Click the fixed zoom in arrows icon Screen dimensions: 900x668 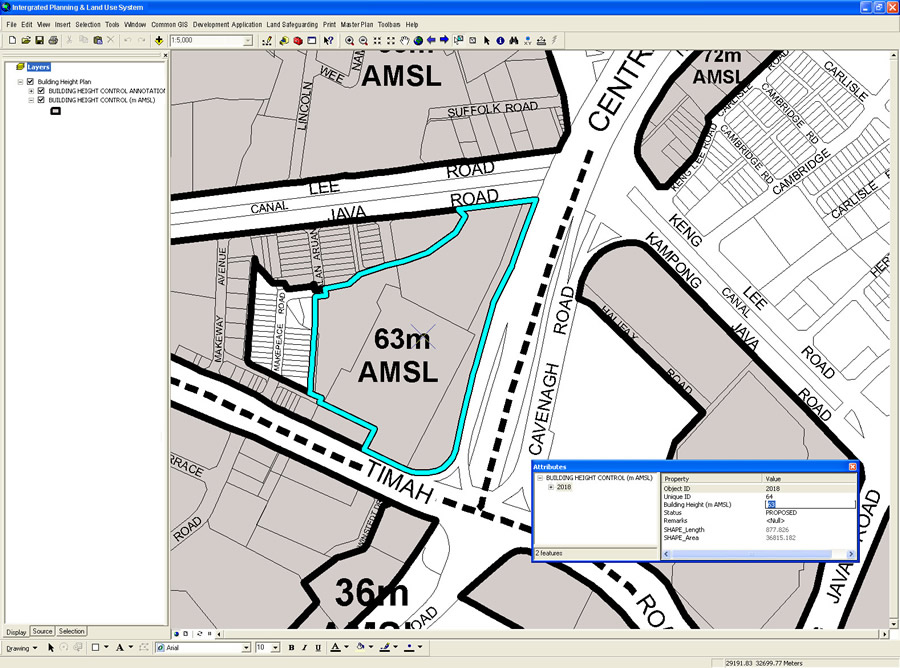coord(377,41)
